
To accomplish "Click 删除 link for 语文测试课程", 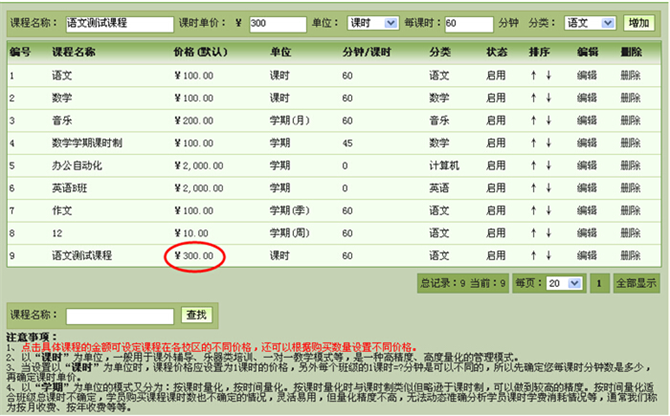I will coord(630,256).
